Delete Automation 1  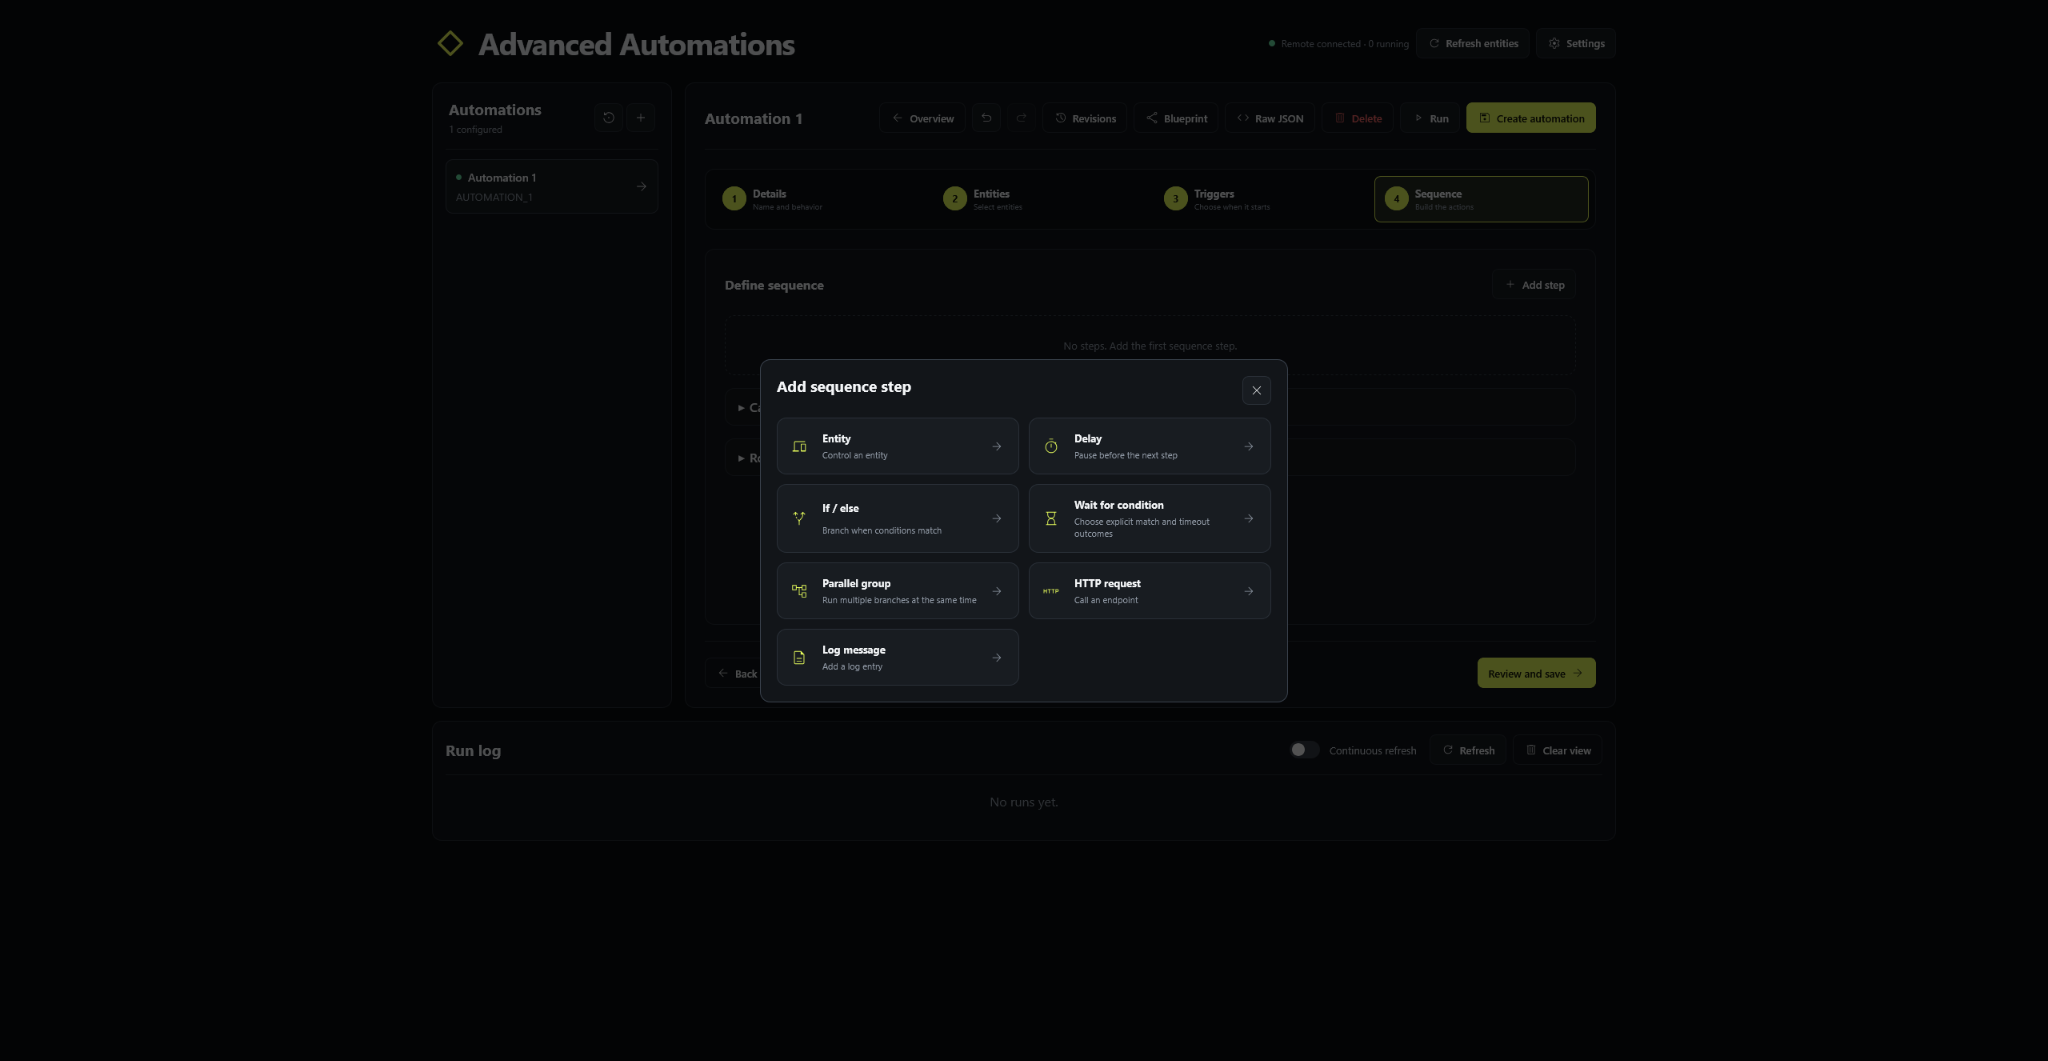pyautogui.click(x=1358, y=118)
